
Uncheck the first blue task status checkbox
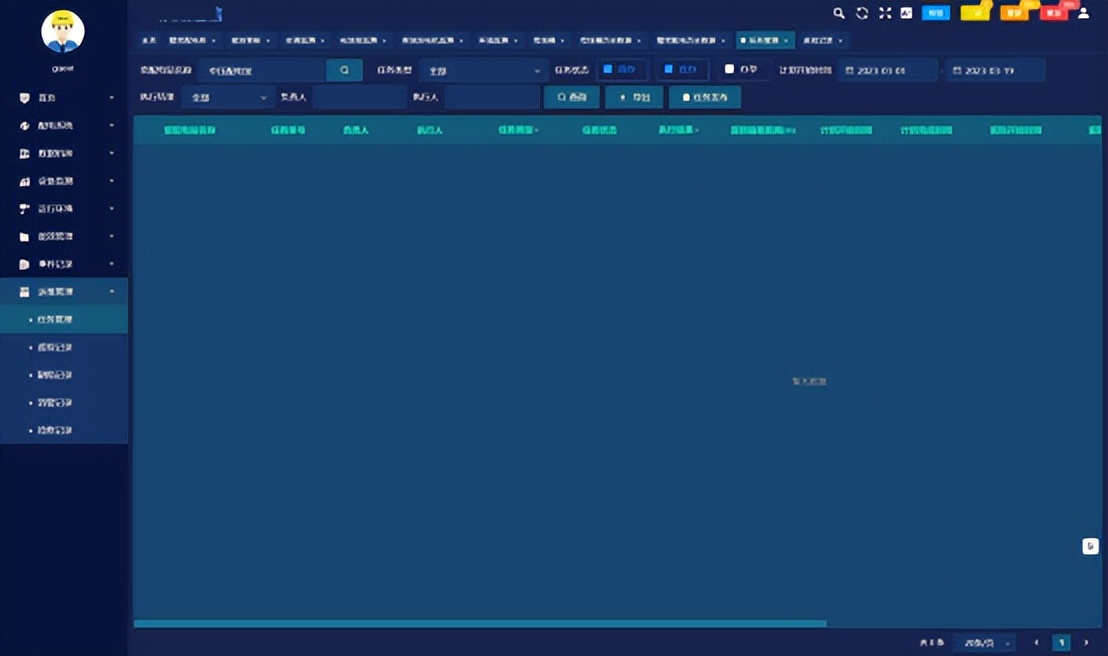pos(607,69)
